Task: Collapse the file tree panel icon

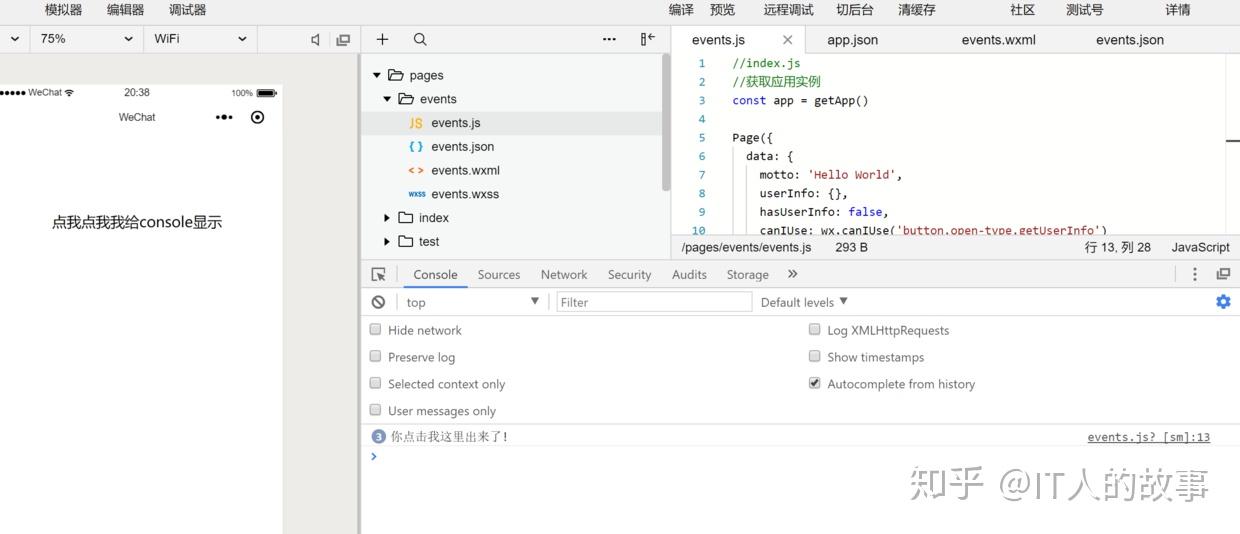Action: click(647, 39)
